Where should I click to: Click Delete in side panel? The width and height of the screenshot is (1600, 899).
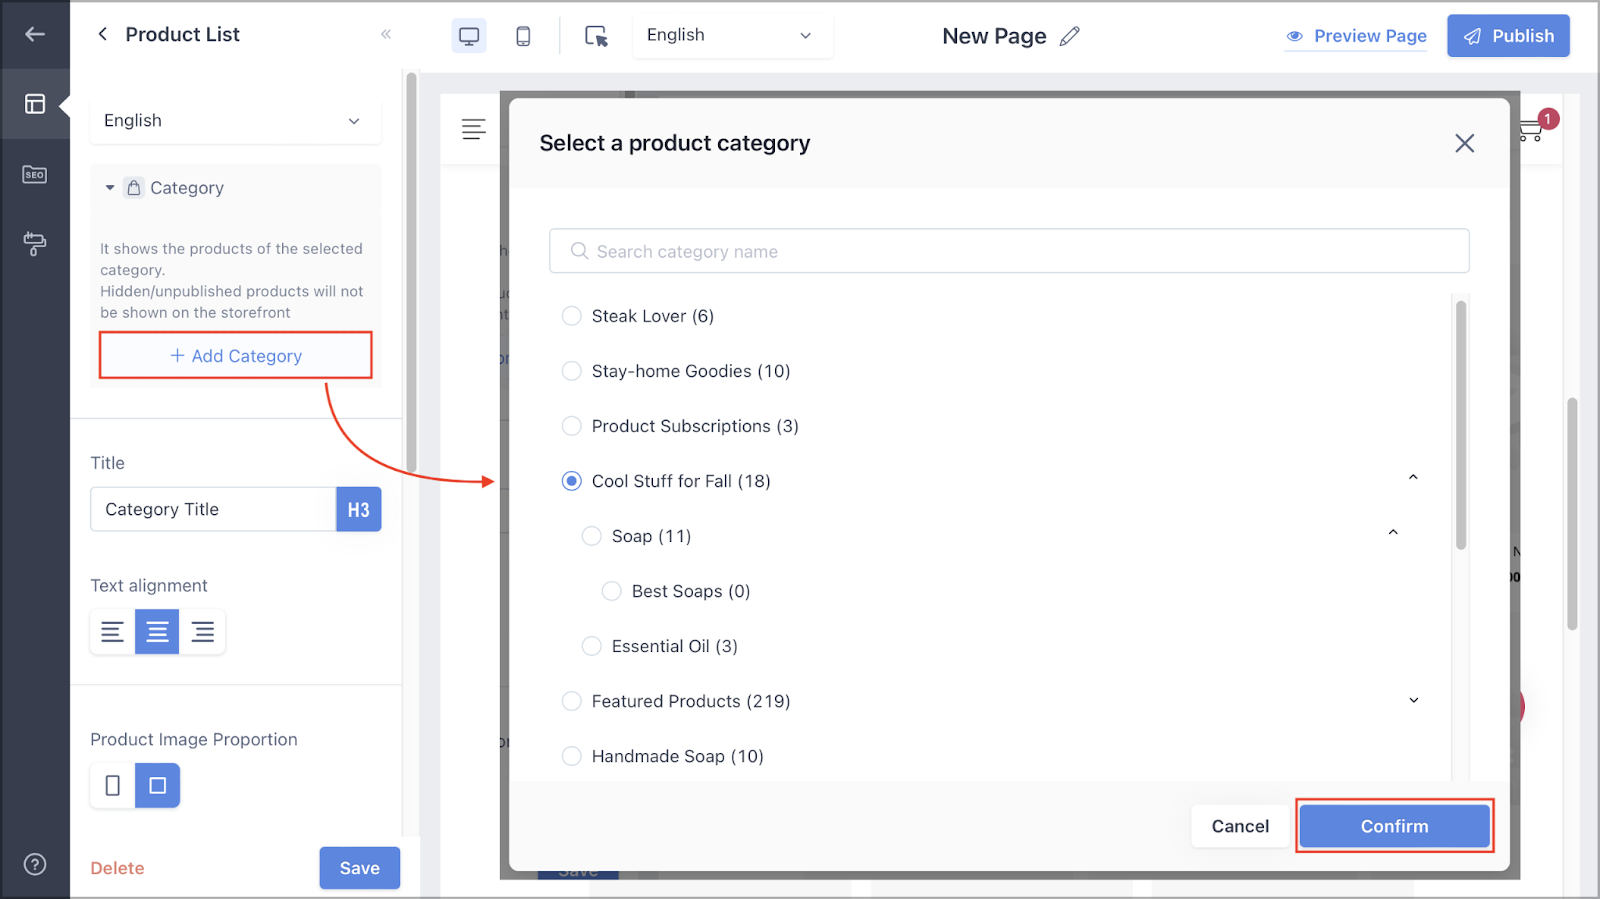(118, 868)
